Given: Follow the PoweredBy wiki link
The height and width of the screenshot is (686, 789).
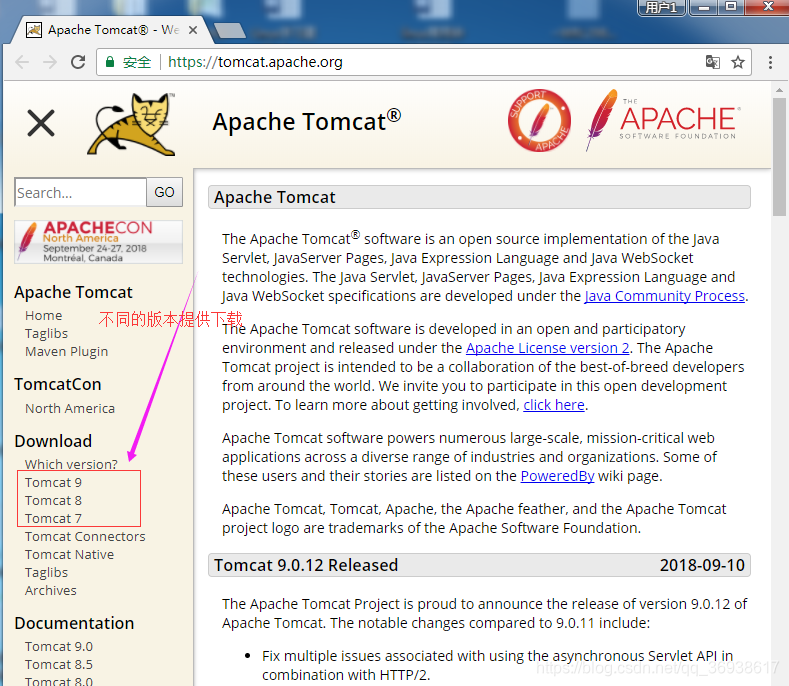Looking at the screenshot, I should (557, 476).
